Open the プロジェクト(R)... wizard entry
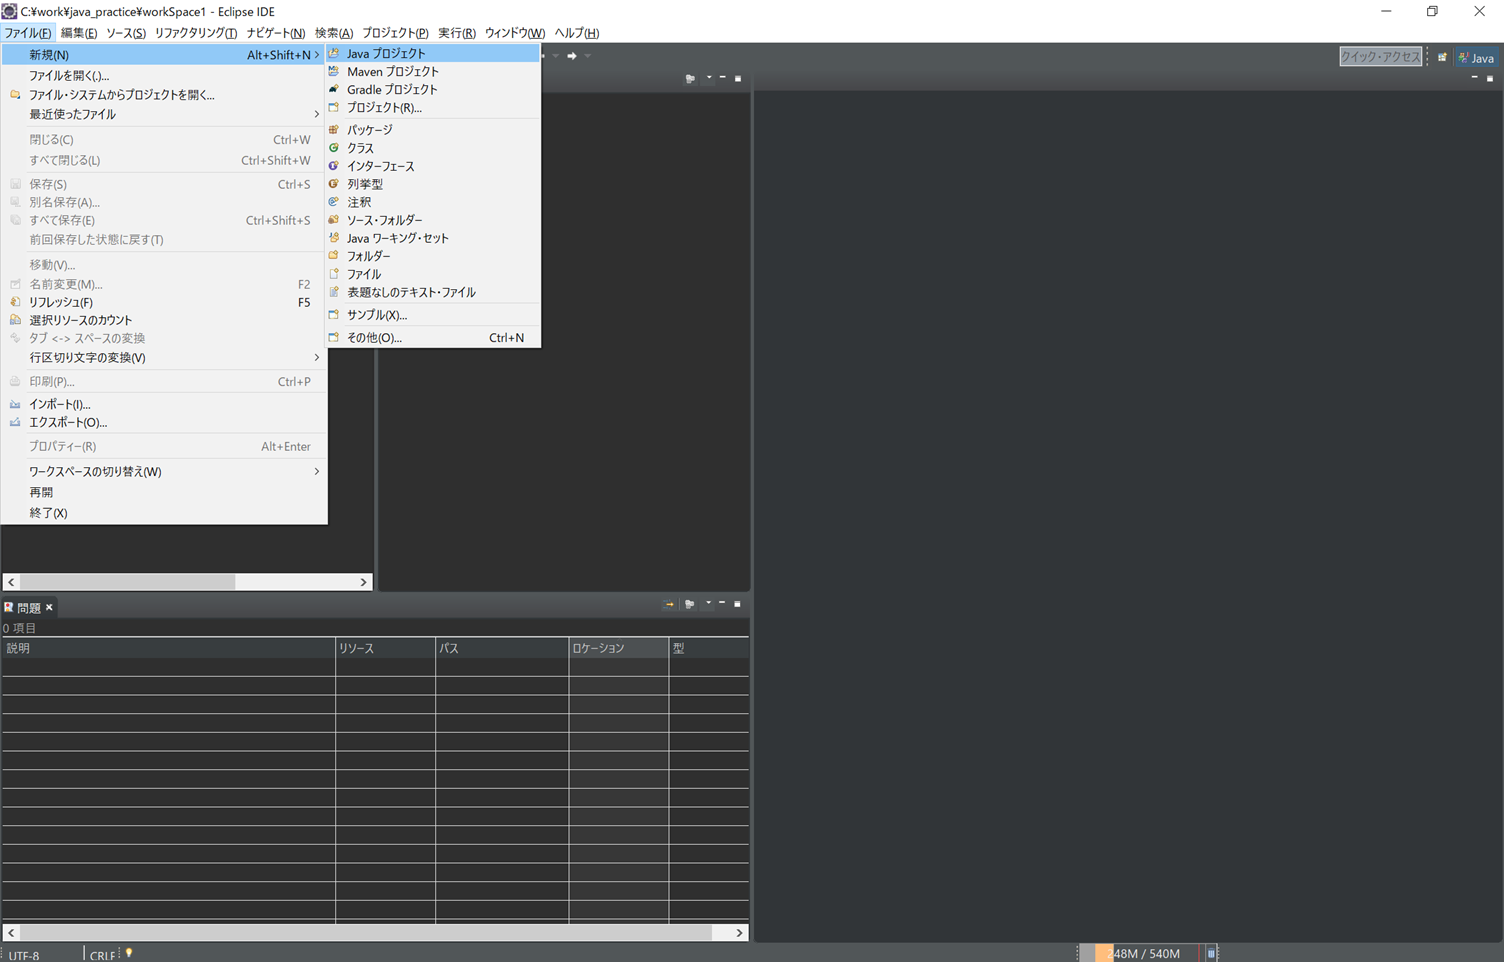The image size is (1504, 962). (x=433, y=108)
